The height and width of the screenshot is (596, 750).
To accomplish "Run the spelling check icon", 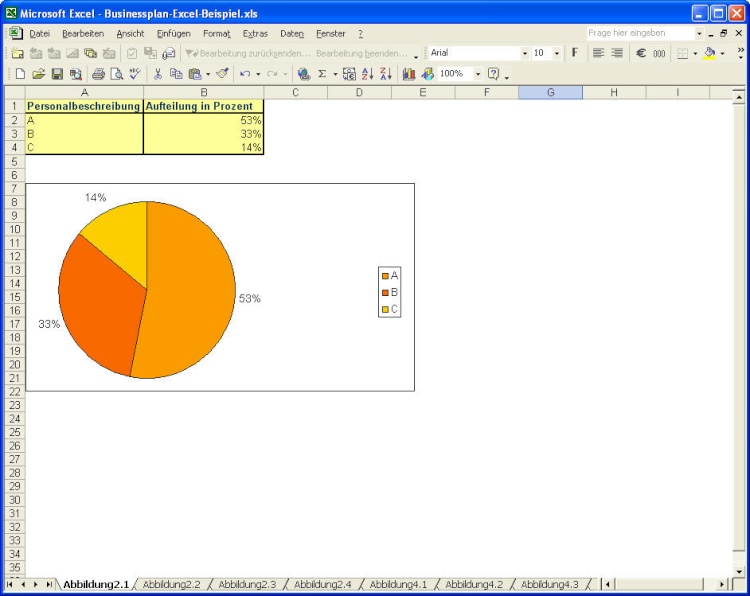I will [x=135, y=74].
